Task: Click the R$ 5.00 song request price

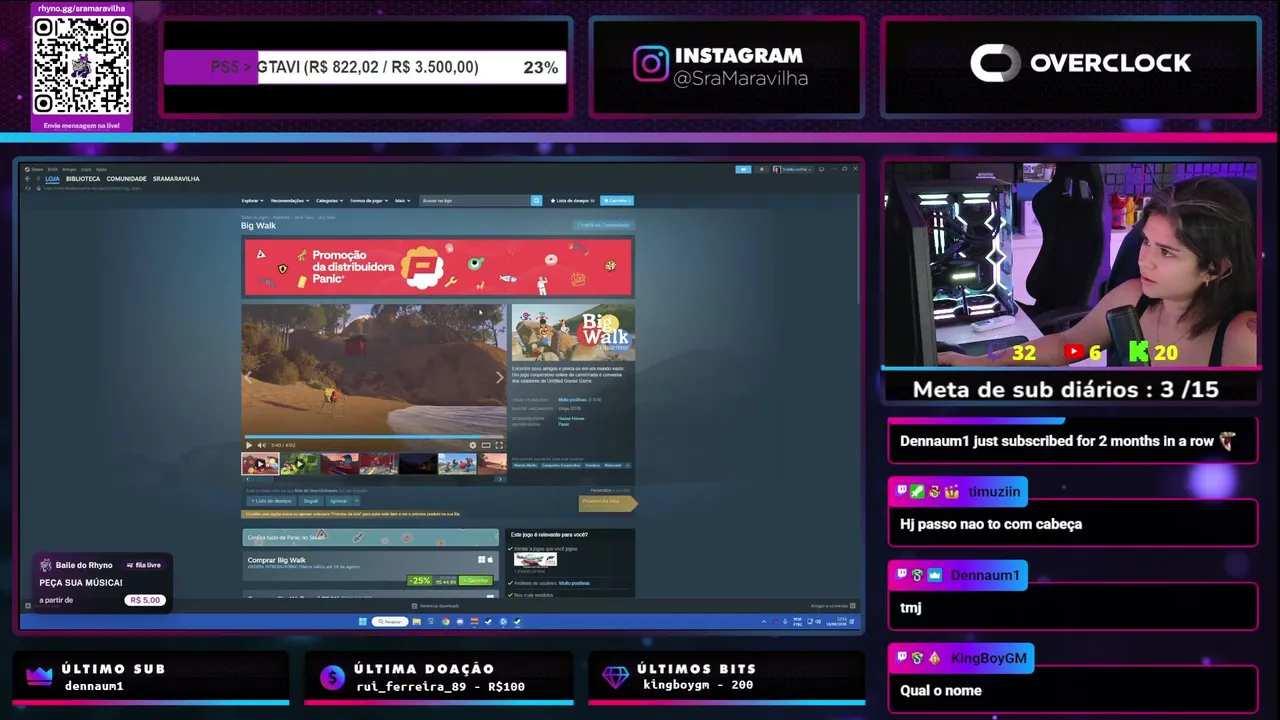Action: [x=145, y=600]
